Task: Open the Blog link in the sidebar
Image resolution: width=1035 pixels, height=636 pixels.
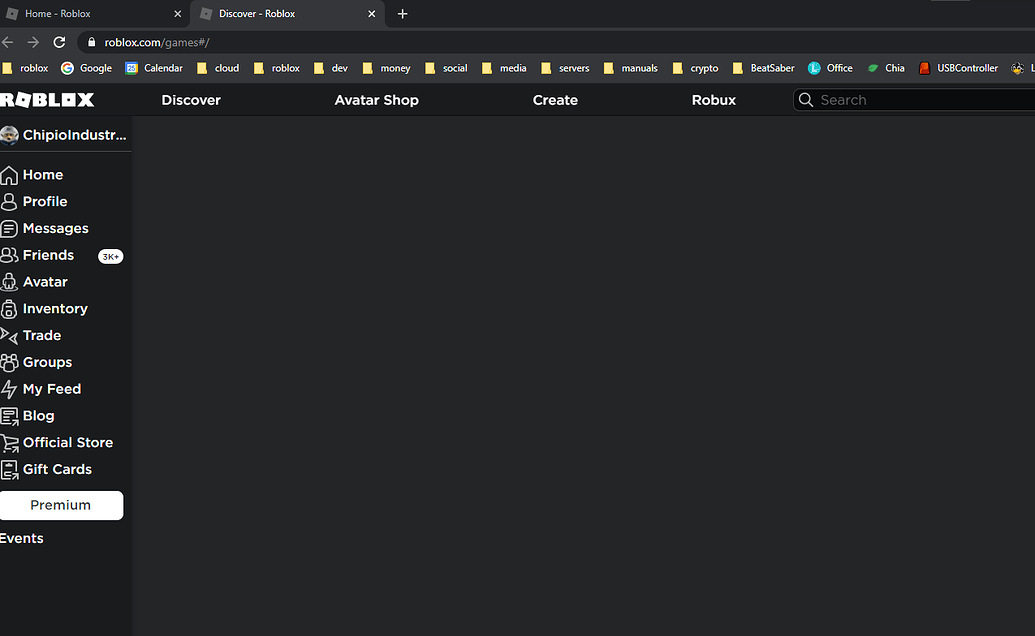Action: [x=38, y=415]
